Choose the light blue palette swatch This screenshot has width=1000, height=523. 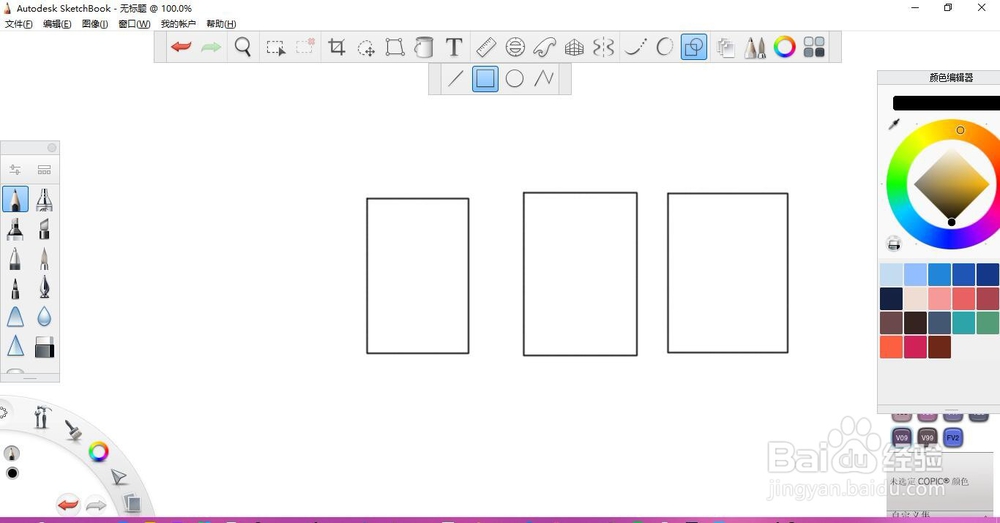point(892,274)
